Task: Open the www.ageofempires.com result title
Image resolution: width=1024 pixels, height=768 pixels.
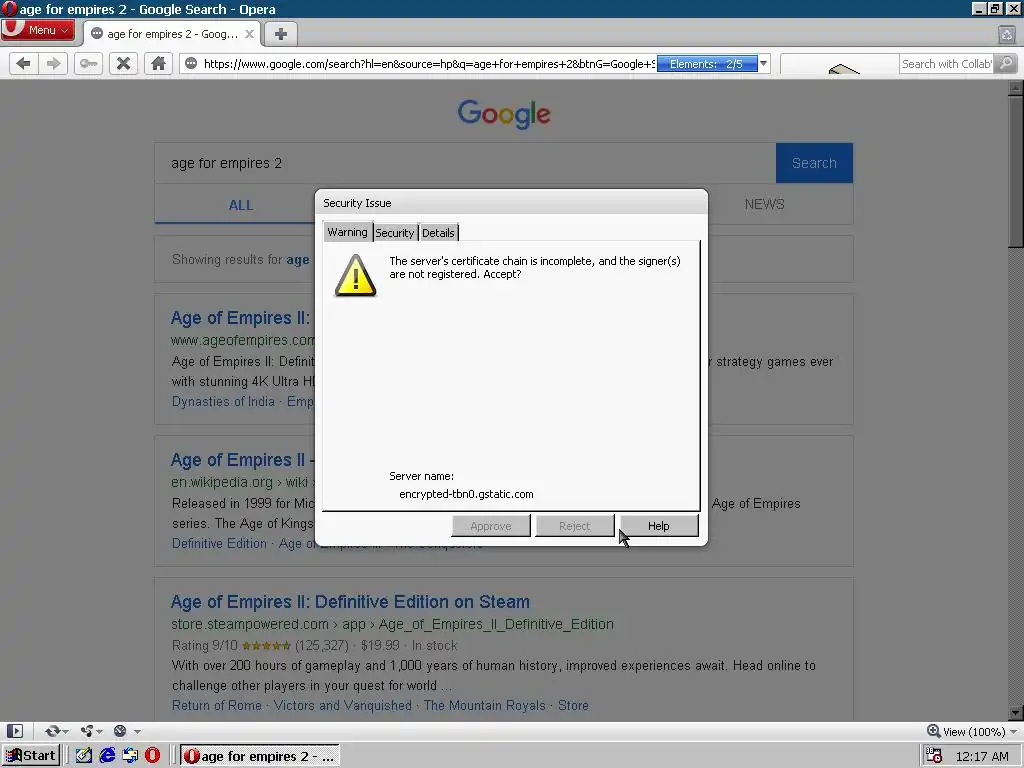Action: click(x=240, y=318)
